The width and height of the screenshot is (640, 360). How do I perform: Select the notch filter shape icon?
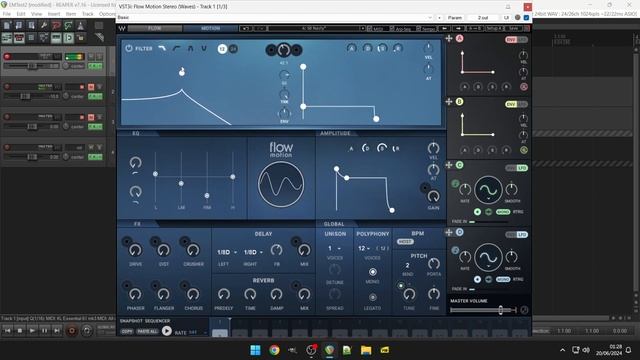click(x=204, y=49)
